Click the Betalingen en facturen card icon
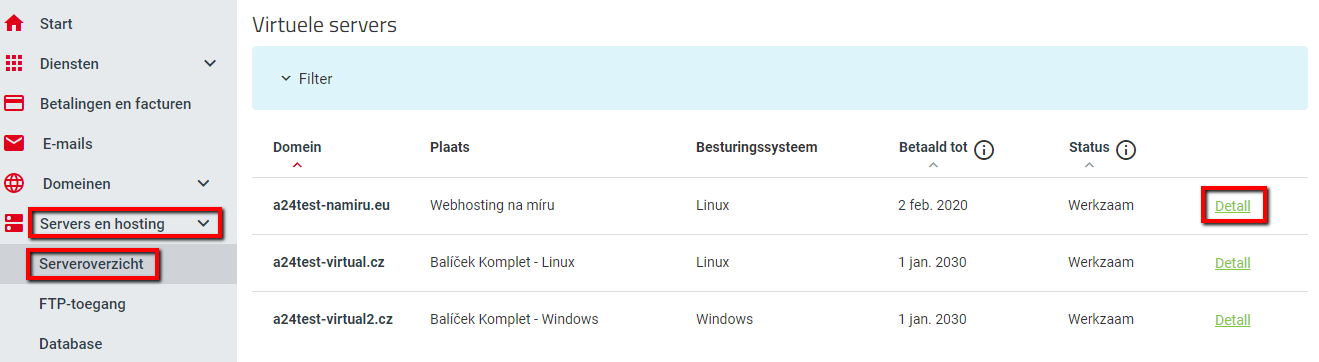1319x362 pixels. tap(14, 103)
